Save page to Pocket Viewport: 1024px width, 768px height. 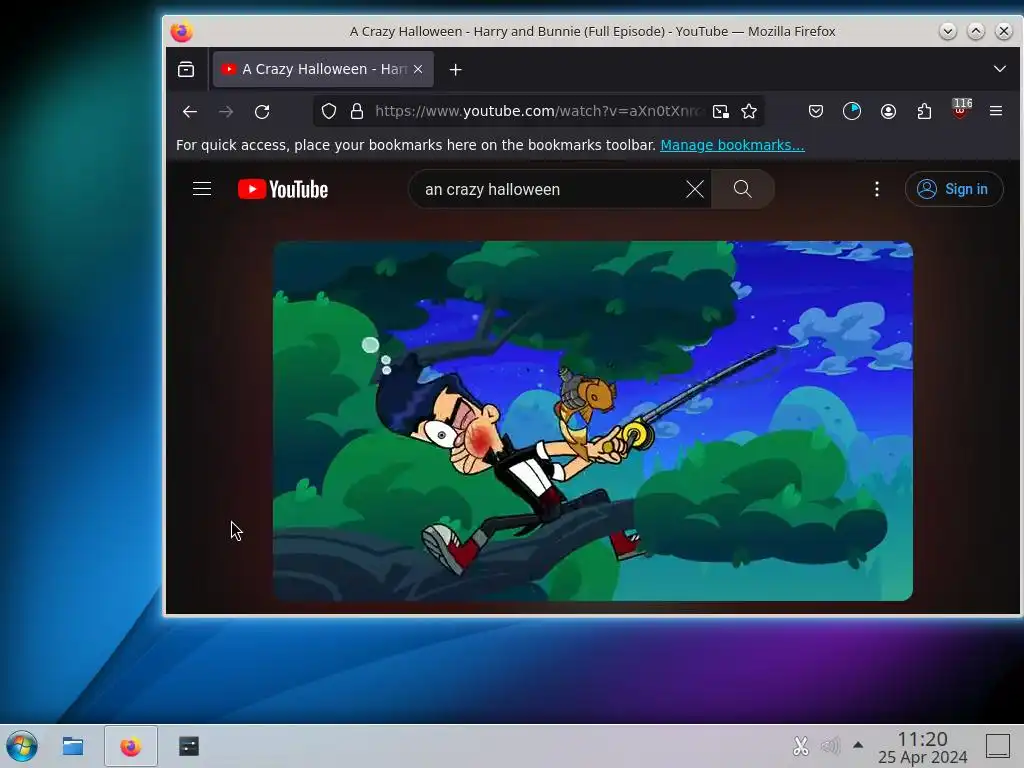pyautogui.click(x=816, y=112)
